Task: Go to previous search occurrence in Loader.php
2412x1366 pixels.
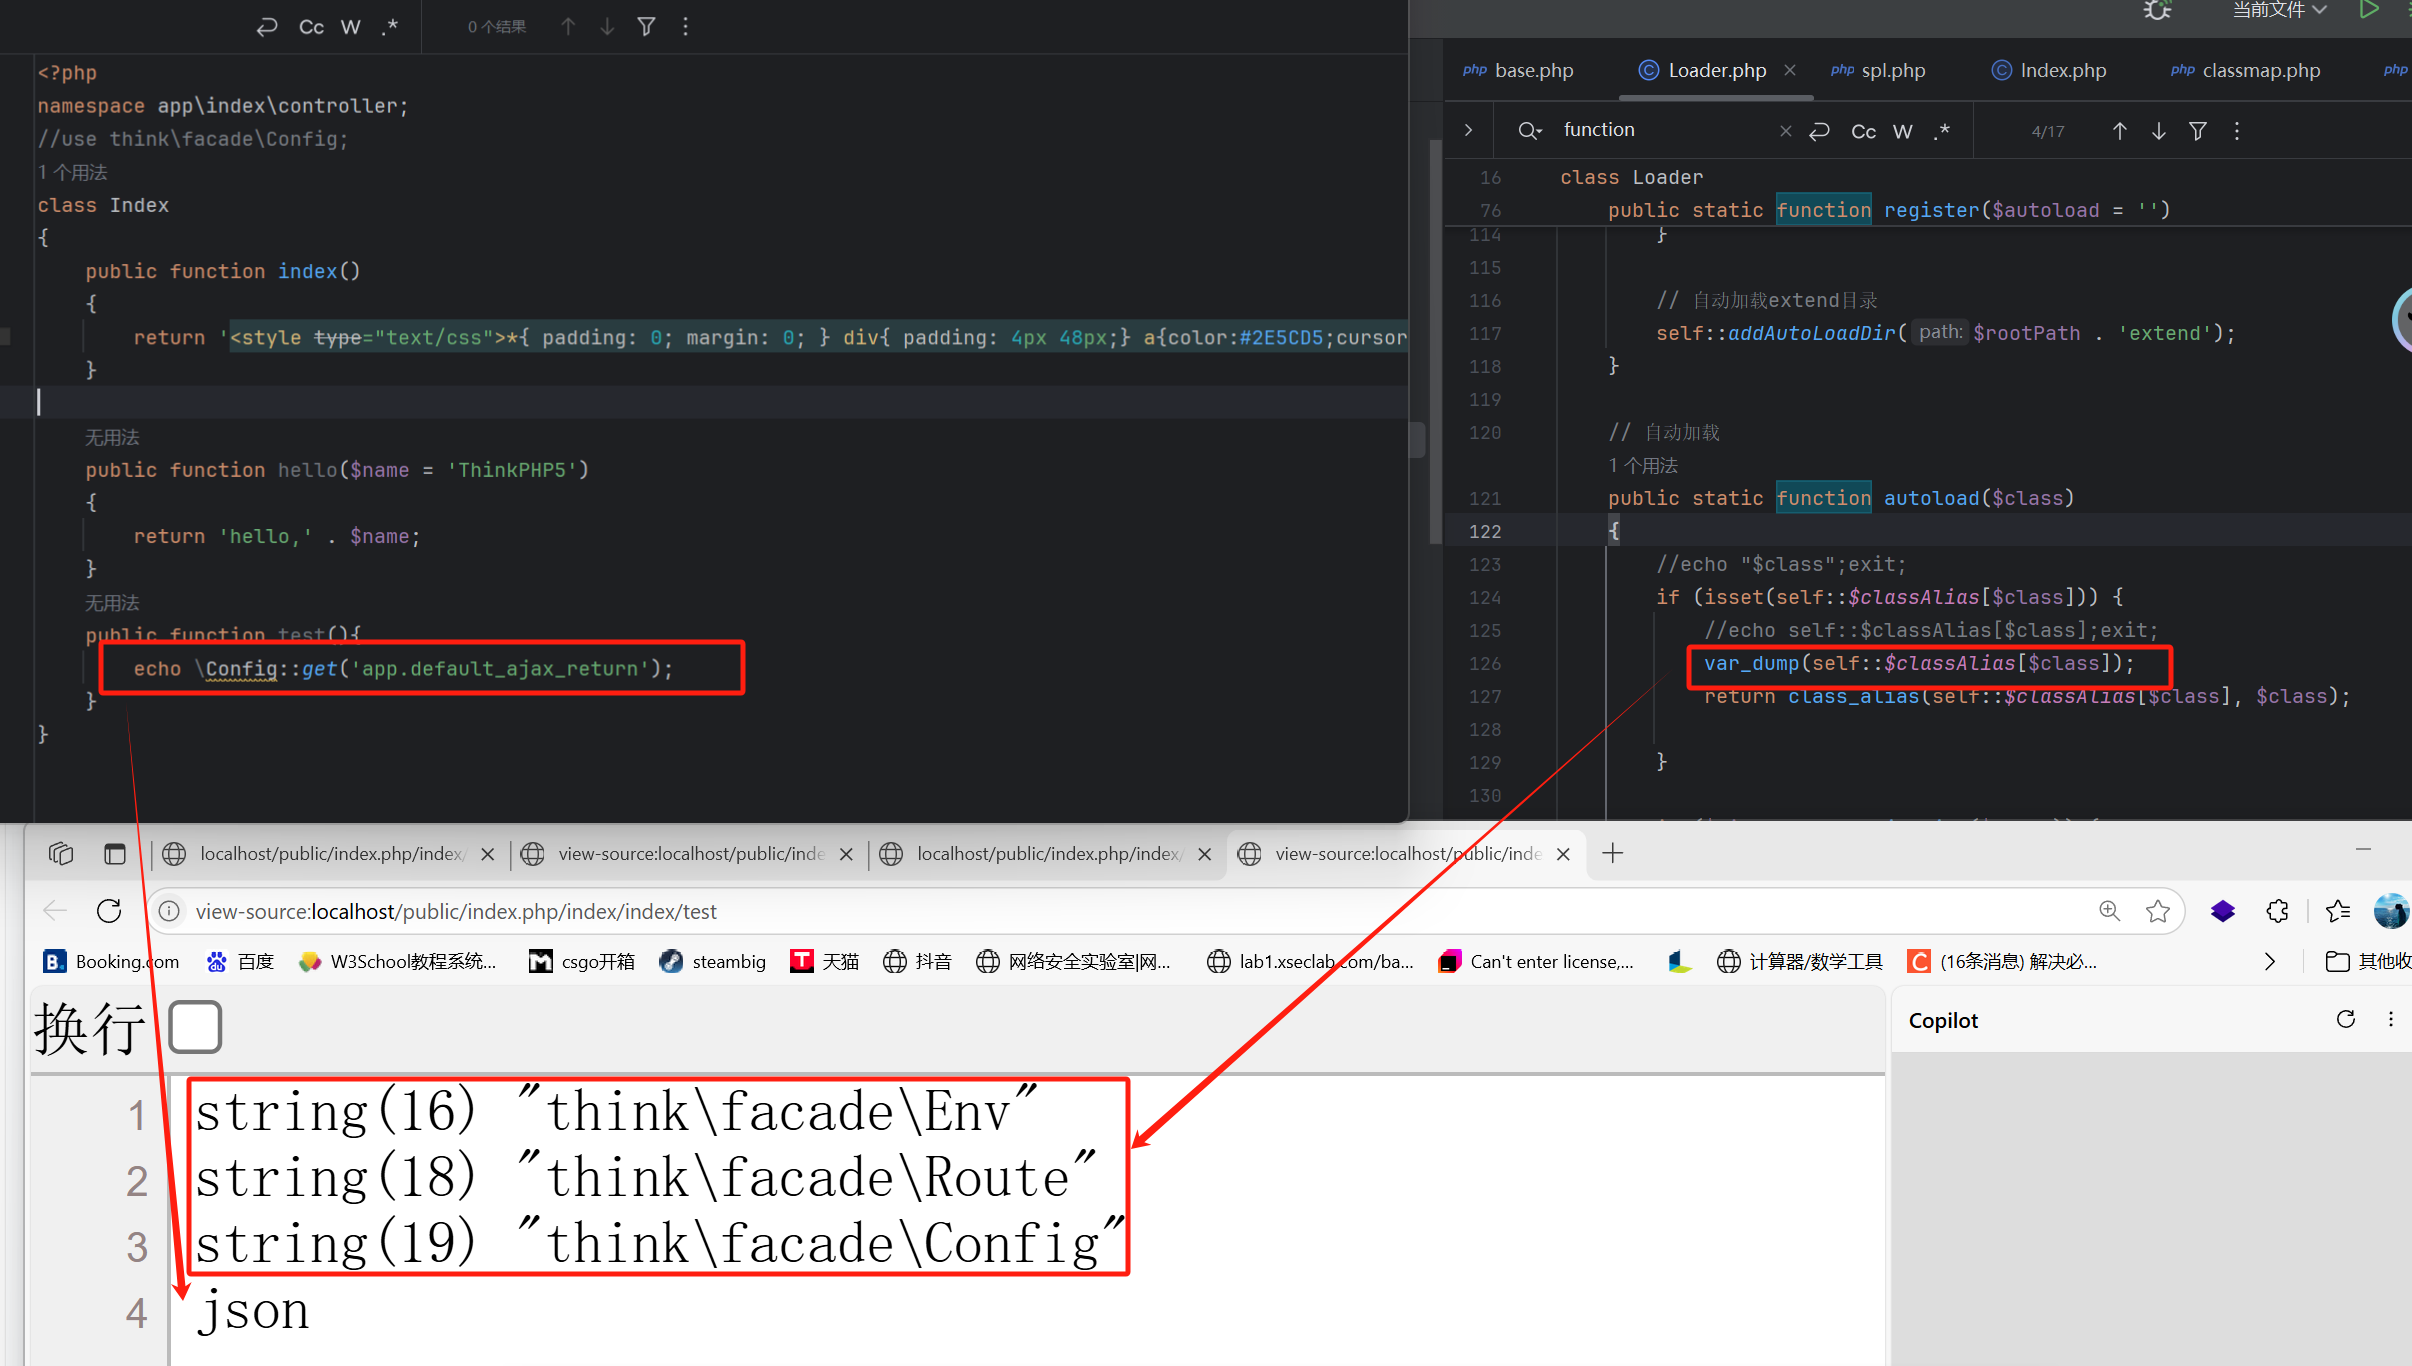Action: click(x=2119, y=131)
